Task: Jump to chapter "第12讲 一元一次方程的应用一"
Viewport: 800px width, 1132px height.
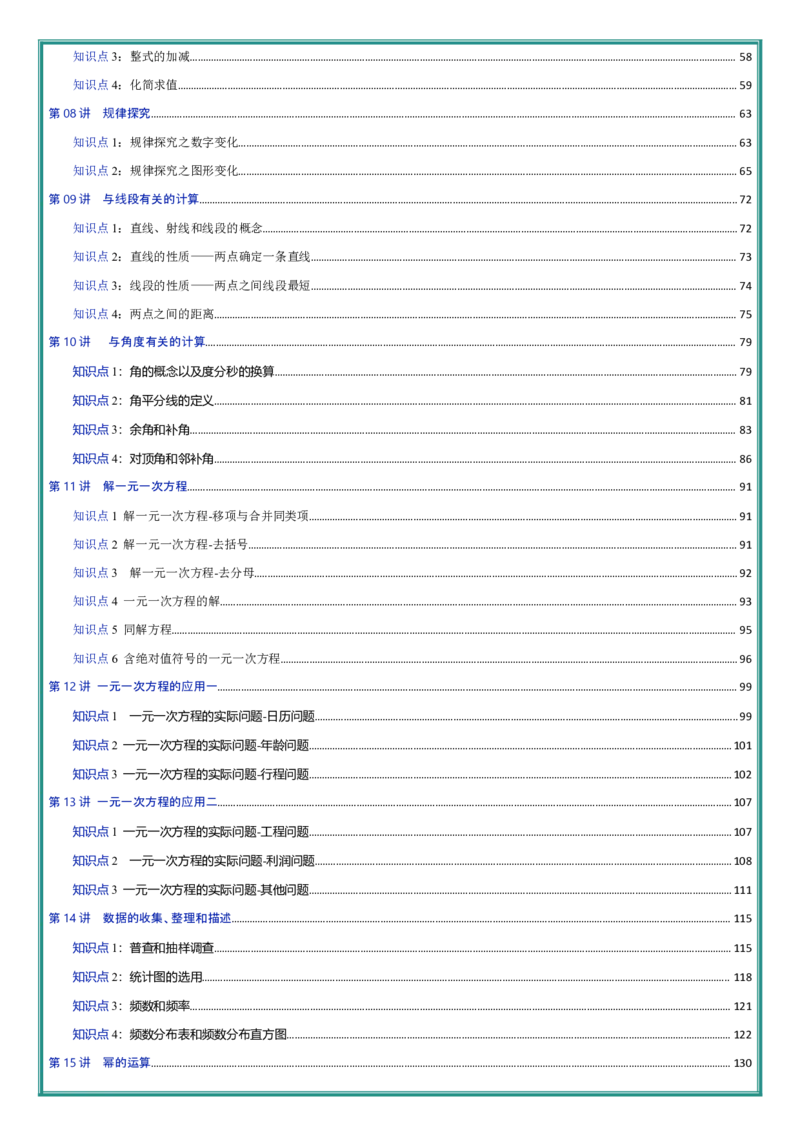Action: pos(400,687)
